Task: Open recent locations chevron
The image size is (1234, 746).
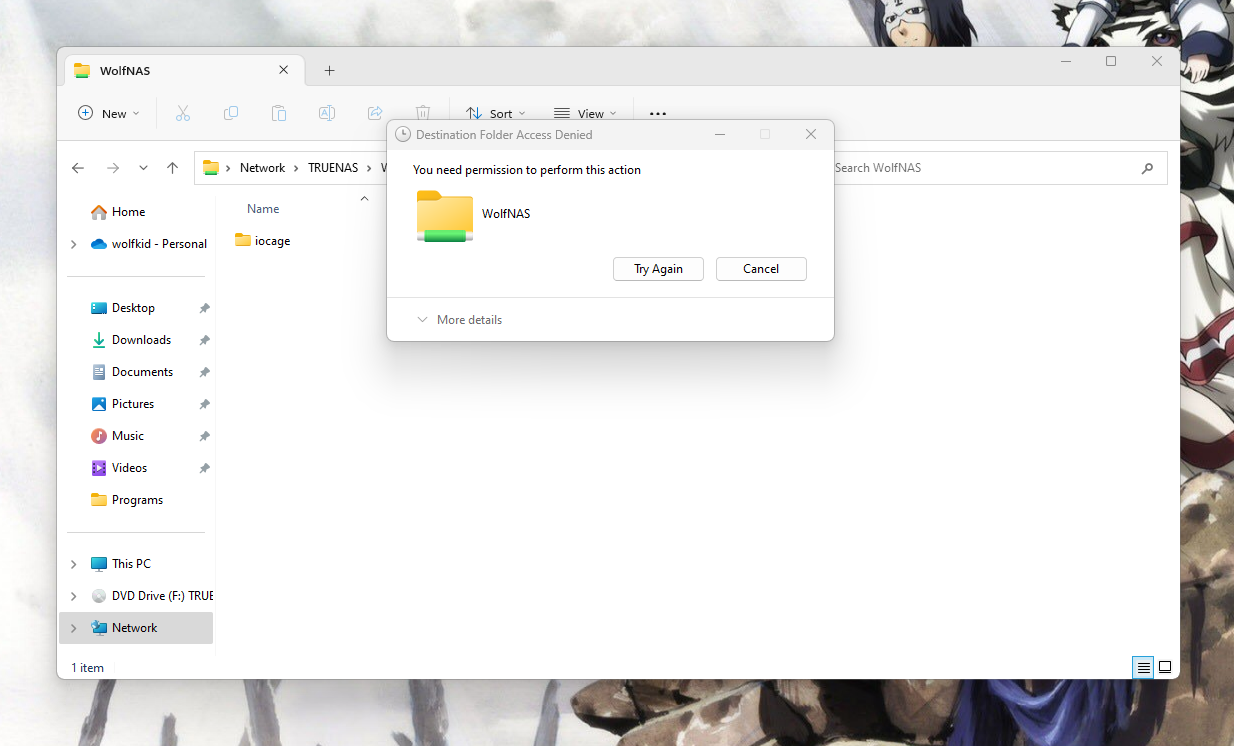Action: 143,168
